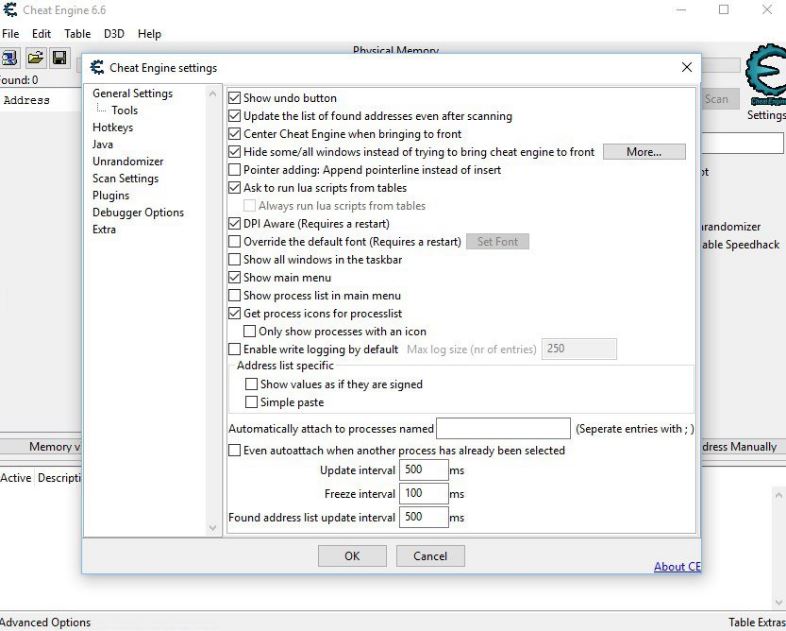Enable Only show processes with an icon

coord(250,331)
